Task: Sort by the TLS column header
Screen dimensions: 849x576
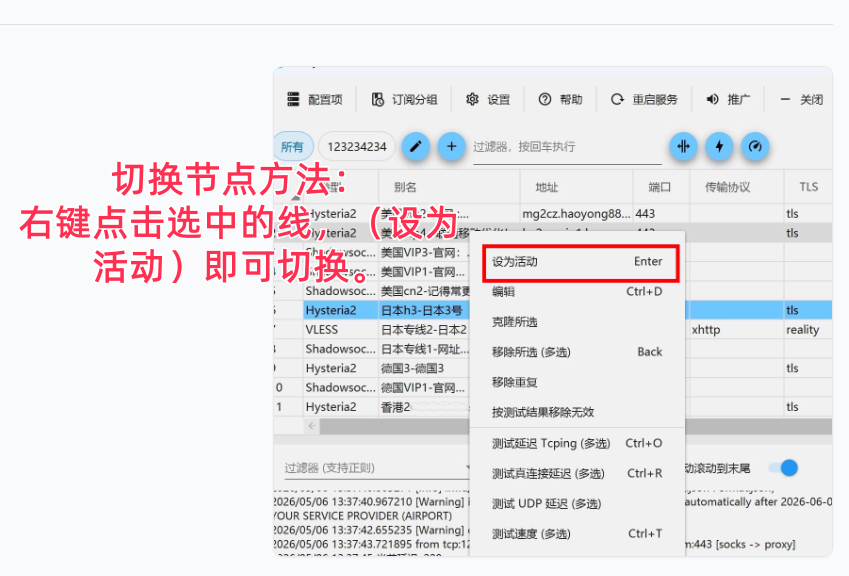Action: click(808, 187)
